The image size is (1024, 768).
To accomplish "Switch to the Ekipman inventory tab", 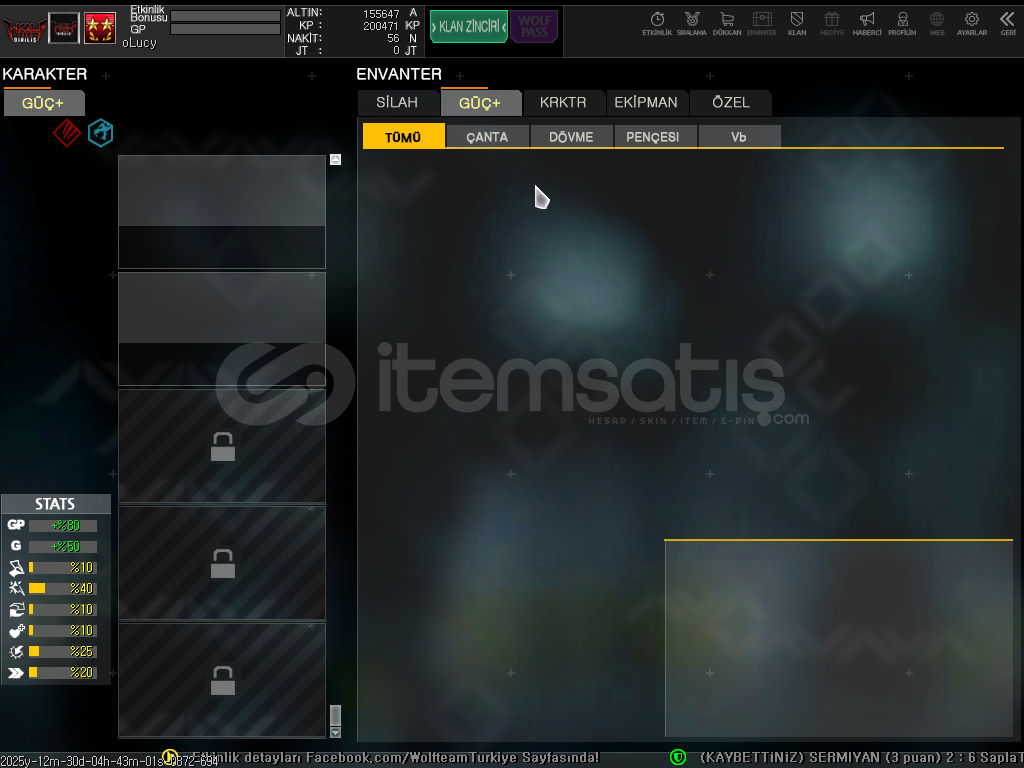I will pyautogui.click(x=646, y=103).
